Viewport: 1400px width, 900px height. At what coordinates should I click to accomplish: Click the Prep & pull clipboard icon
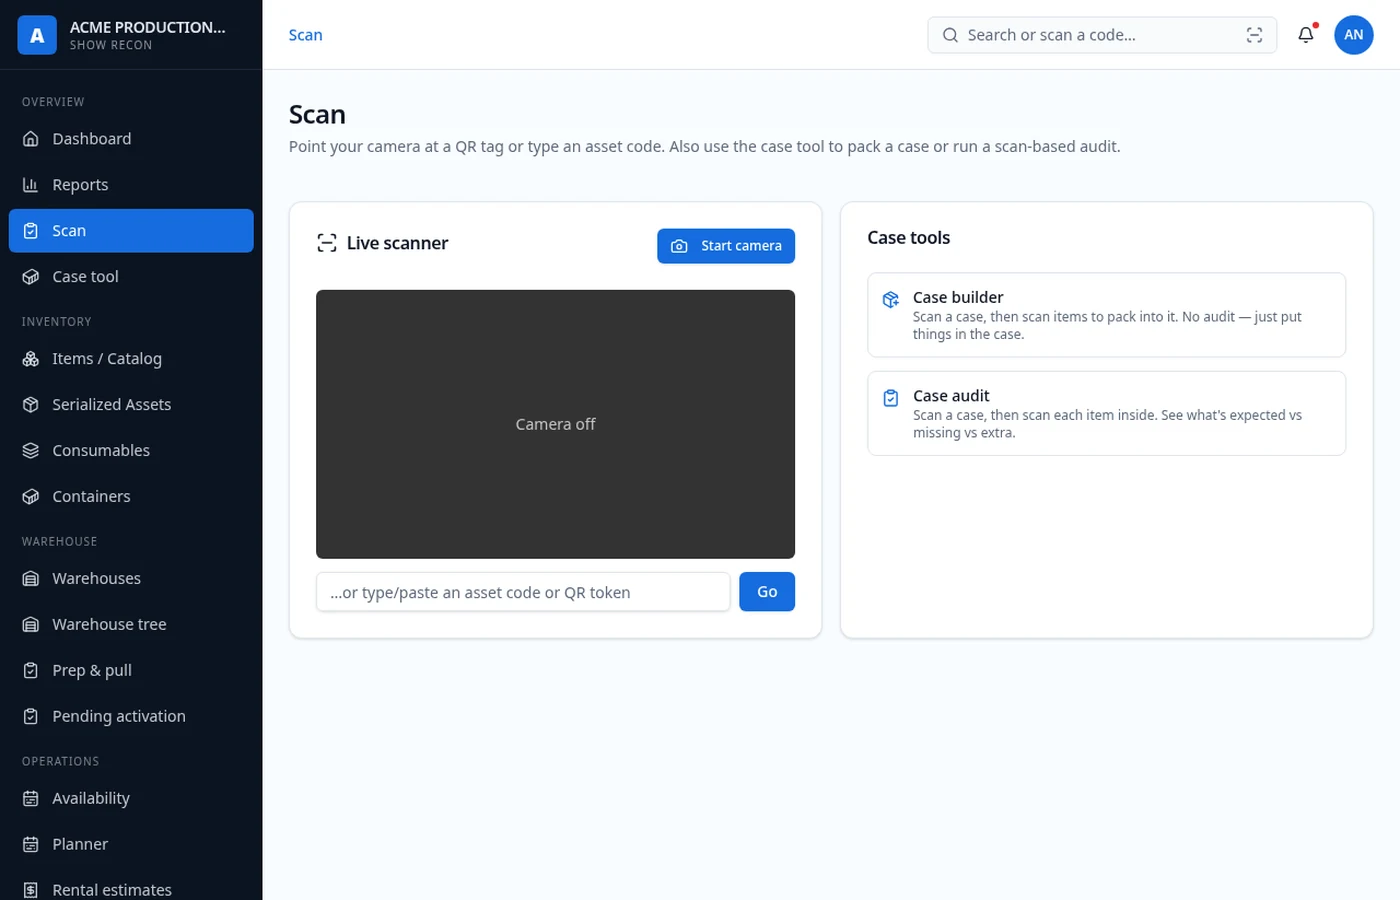(x=31, y=671)
